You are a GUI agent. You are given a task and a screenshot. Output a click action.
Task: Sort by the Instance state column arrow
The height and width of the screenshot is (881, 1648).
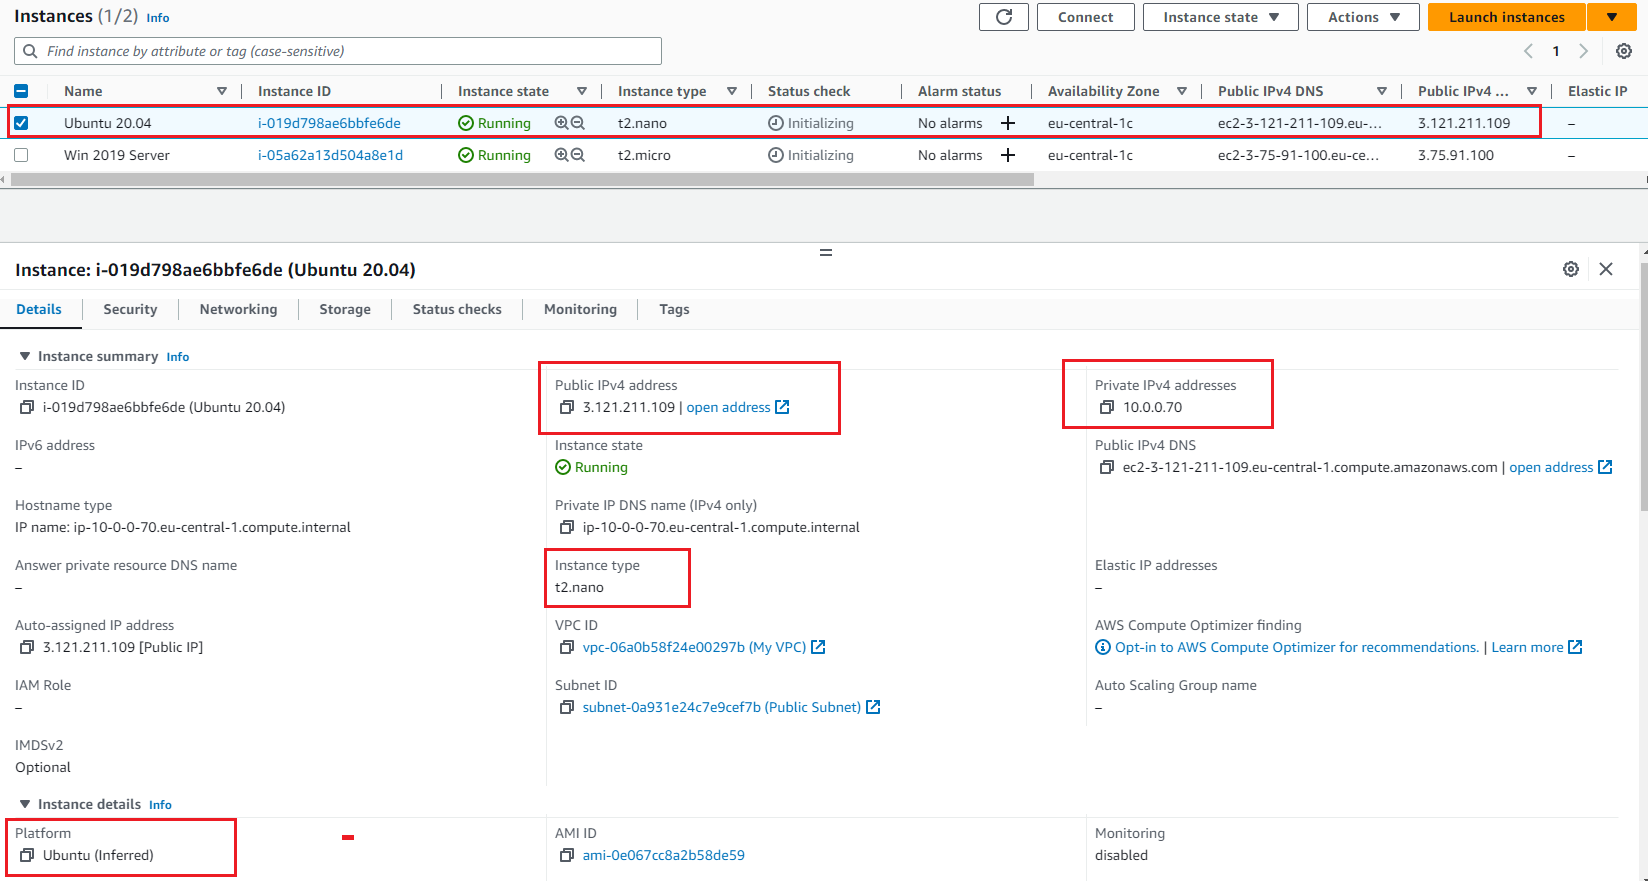point(582,91)
